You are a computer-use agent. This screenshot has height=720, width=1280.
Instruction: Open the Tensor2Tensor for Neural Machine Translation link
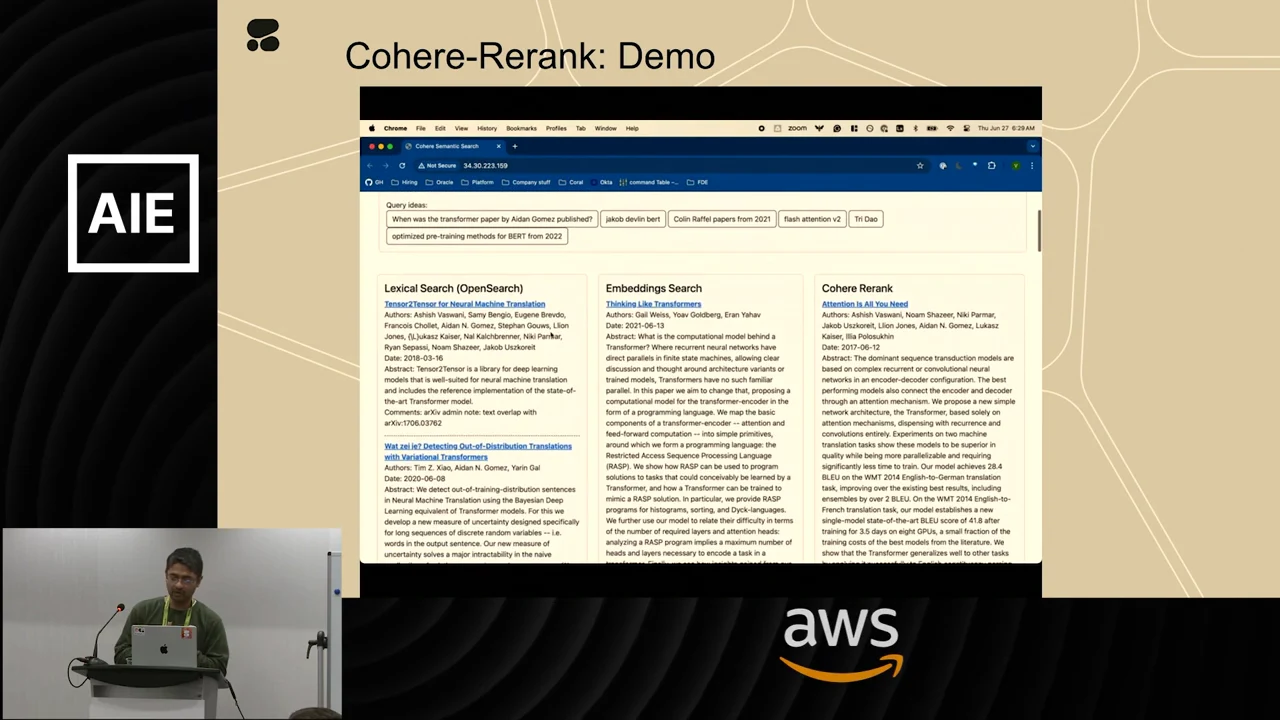click(465, 304)
